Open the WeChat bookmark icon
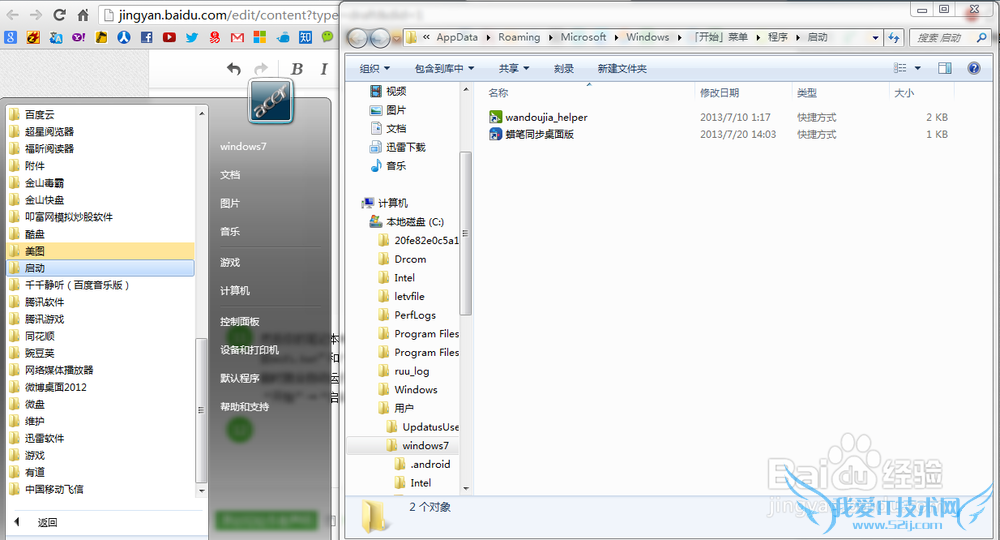This screenshot has height=540, width=1000. click(328, 37)
